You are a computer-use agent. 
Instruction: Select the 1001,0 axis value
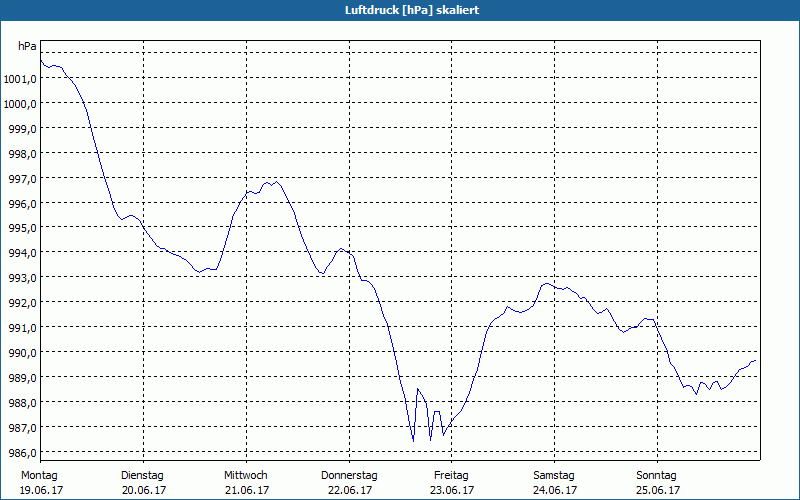(x=20, y=79)
